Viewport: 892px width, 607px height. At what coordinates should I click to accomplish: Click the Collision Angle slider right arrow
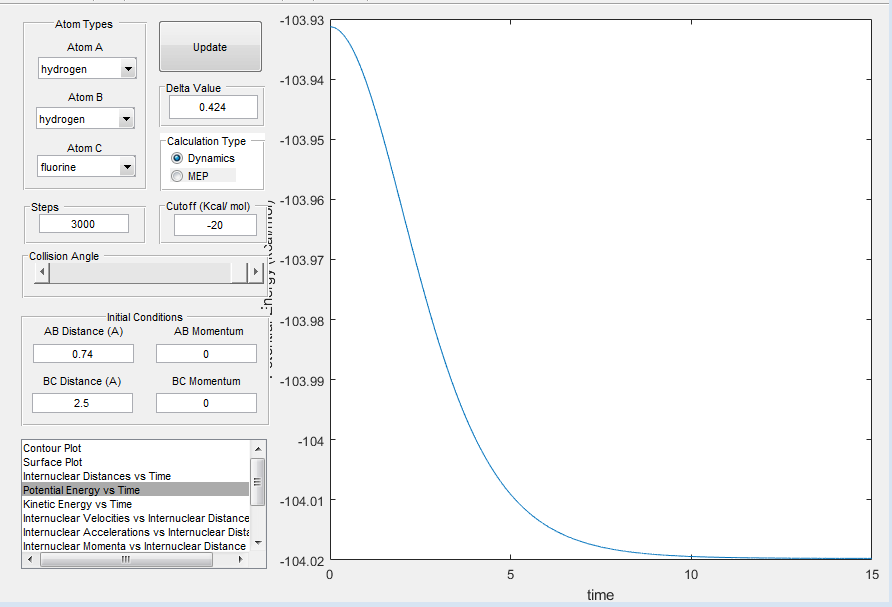pyautogui.click(x=255, y=272)
